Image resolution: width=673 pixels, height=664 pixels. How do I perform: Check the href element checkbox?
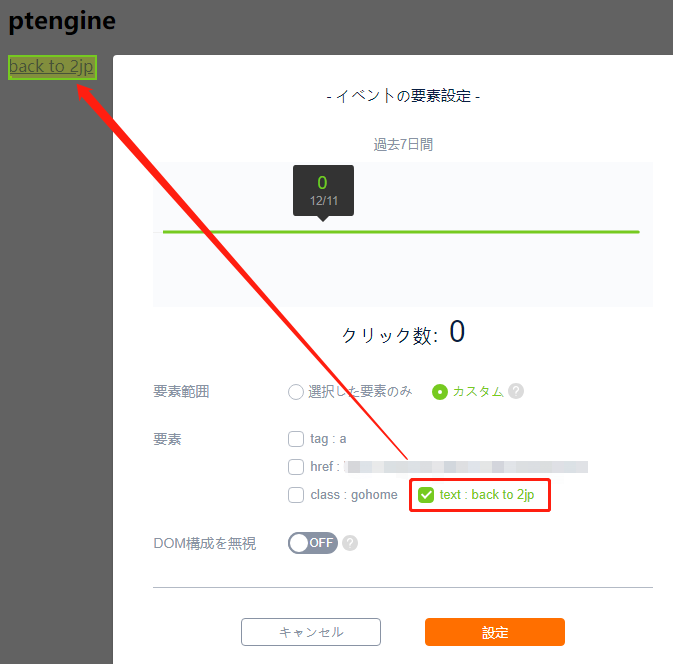[296, 467]
